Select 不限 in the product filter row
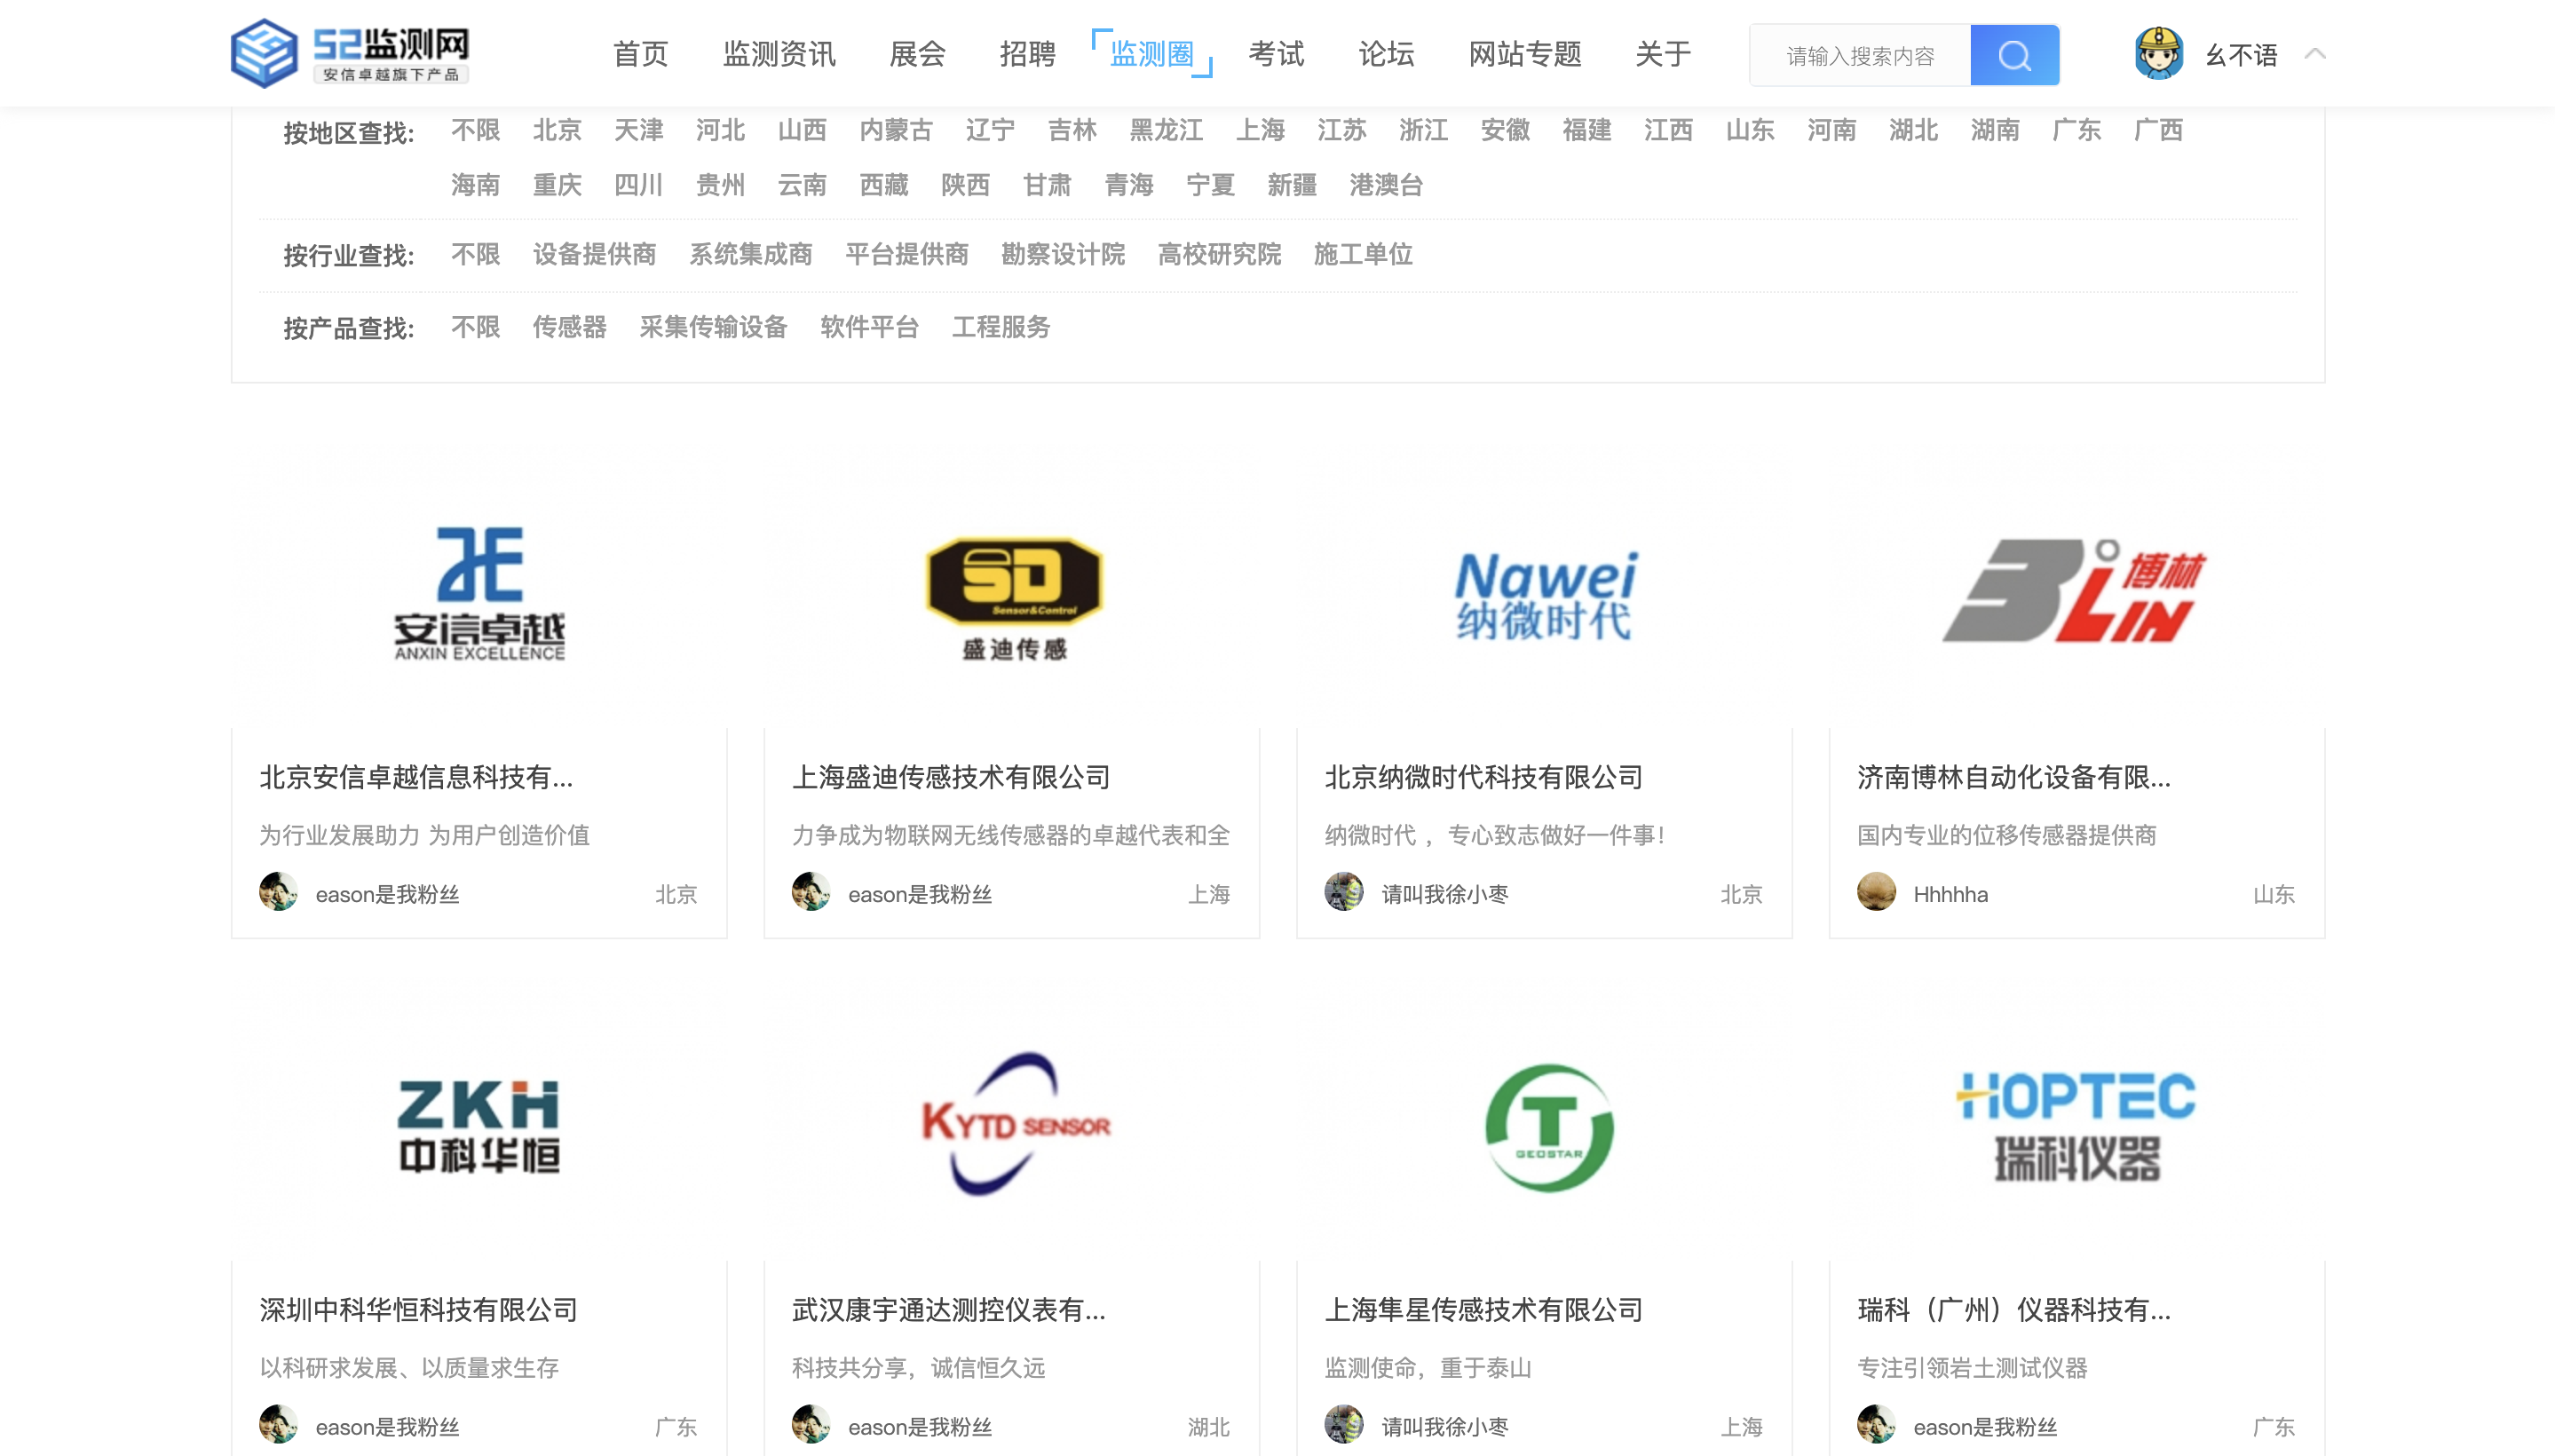Screen dimensions: 2555x1456 click(475, 327)
